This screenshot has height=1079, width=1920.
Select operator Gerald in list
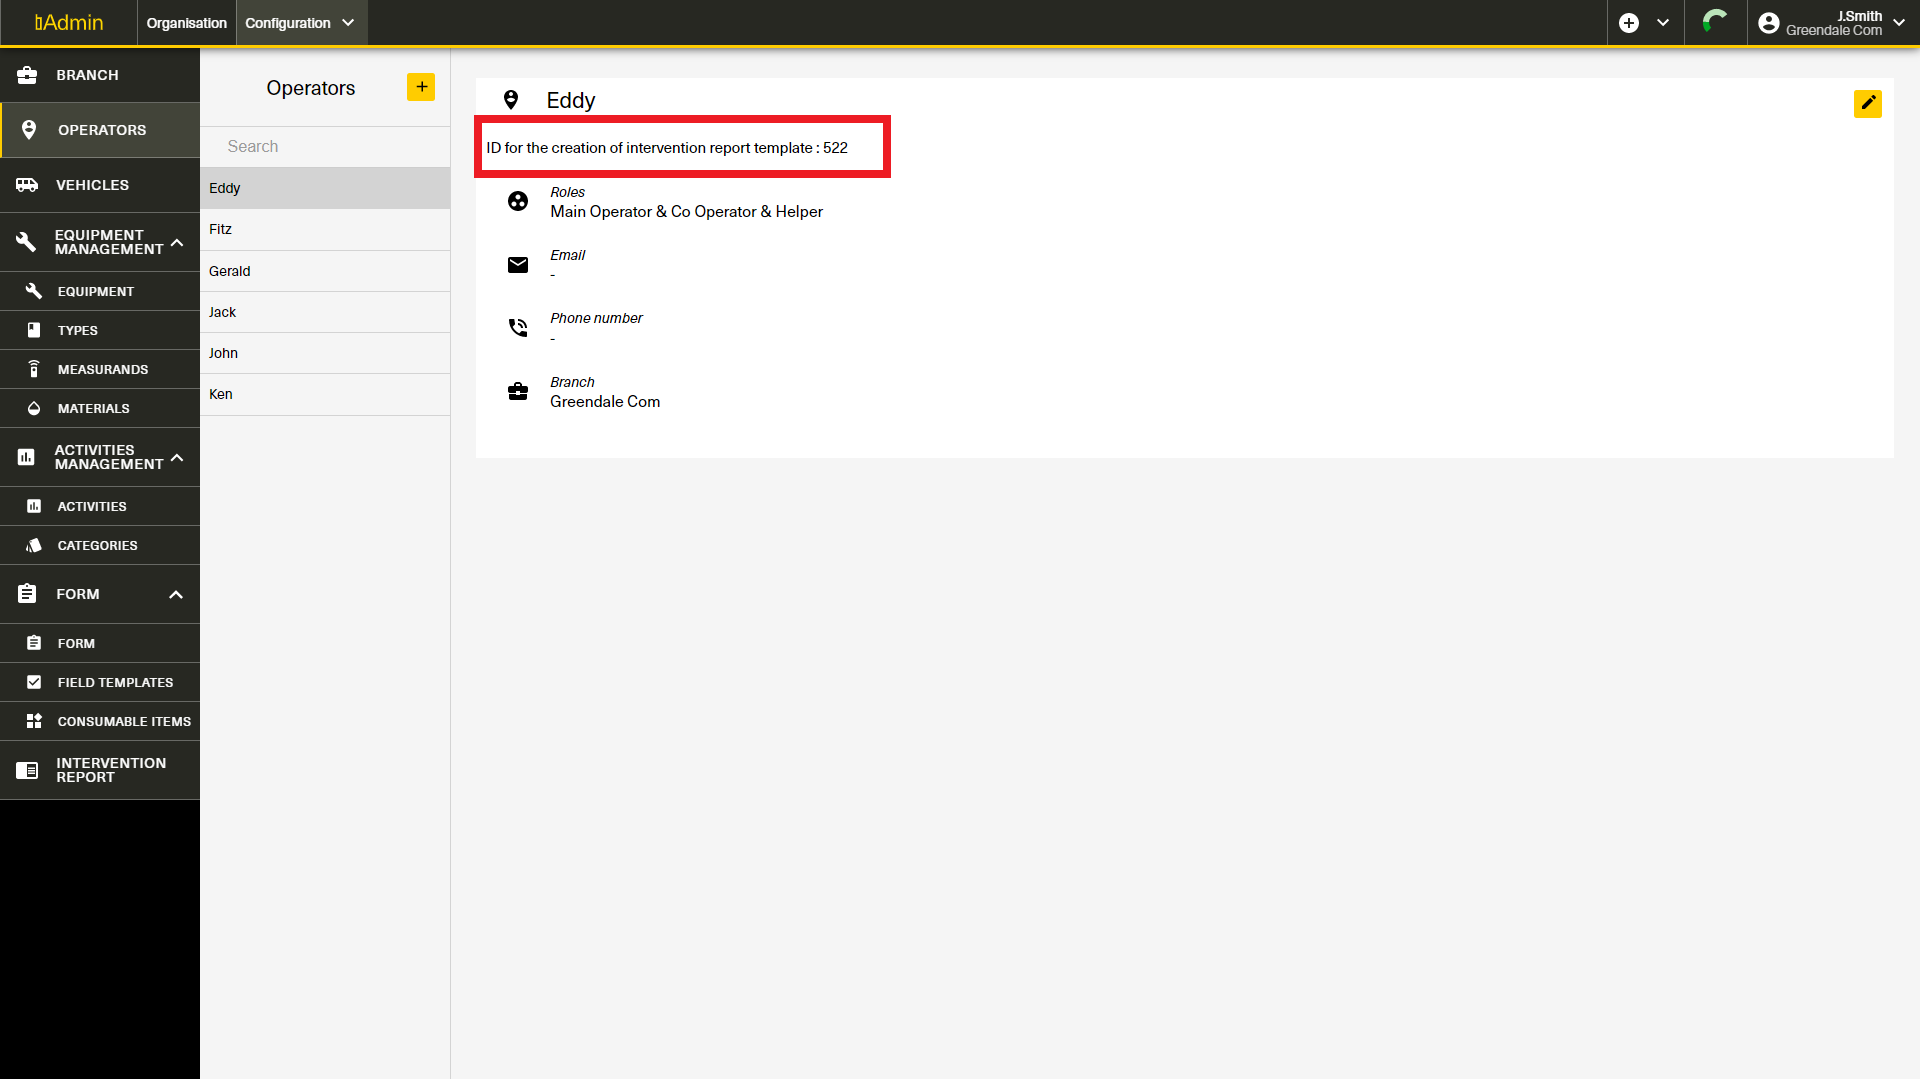(325, 271)
